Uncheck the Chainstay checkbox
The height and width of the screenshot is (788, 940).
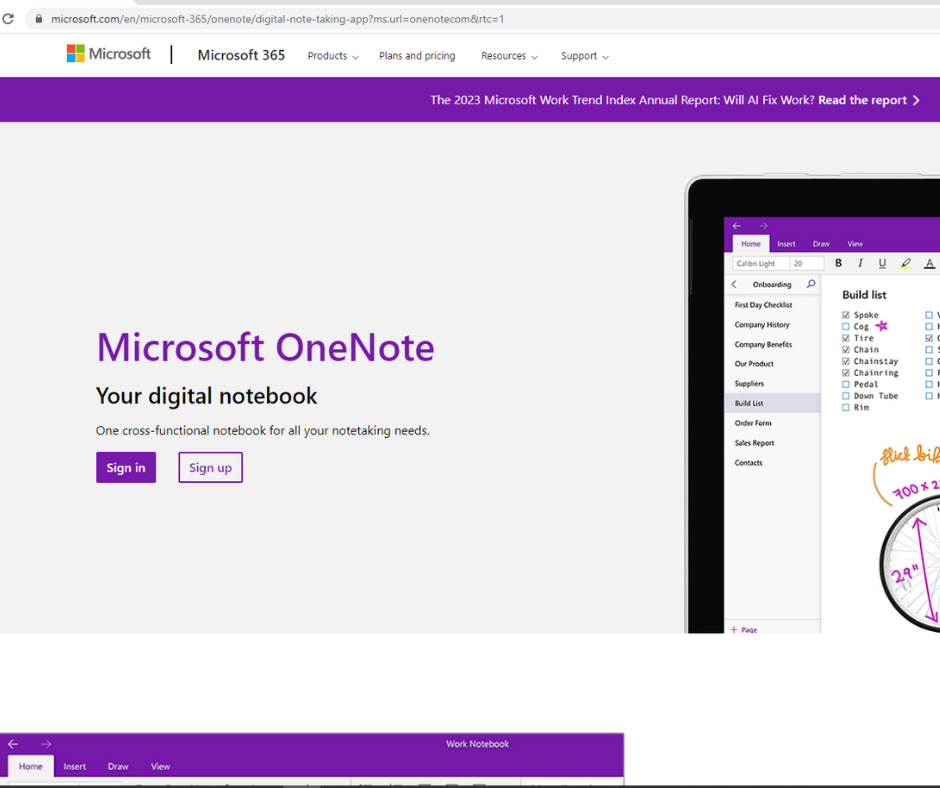click(x=845, y=361)
